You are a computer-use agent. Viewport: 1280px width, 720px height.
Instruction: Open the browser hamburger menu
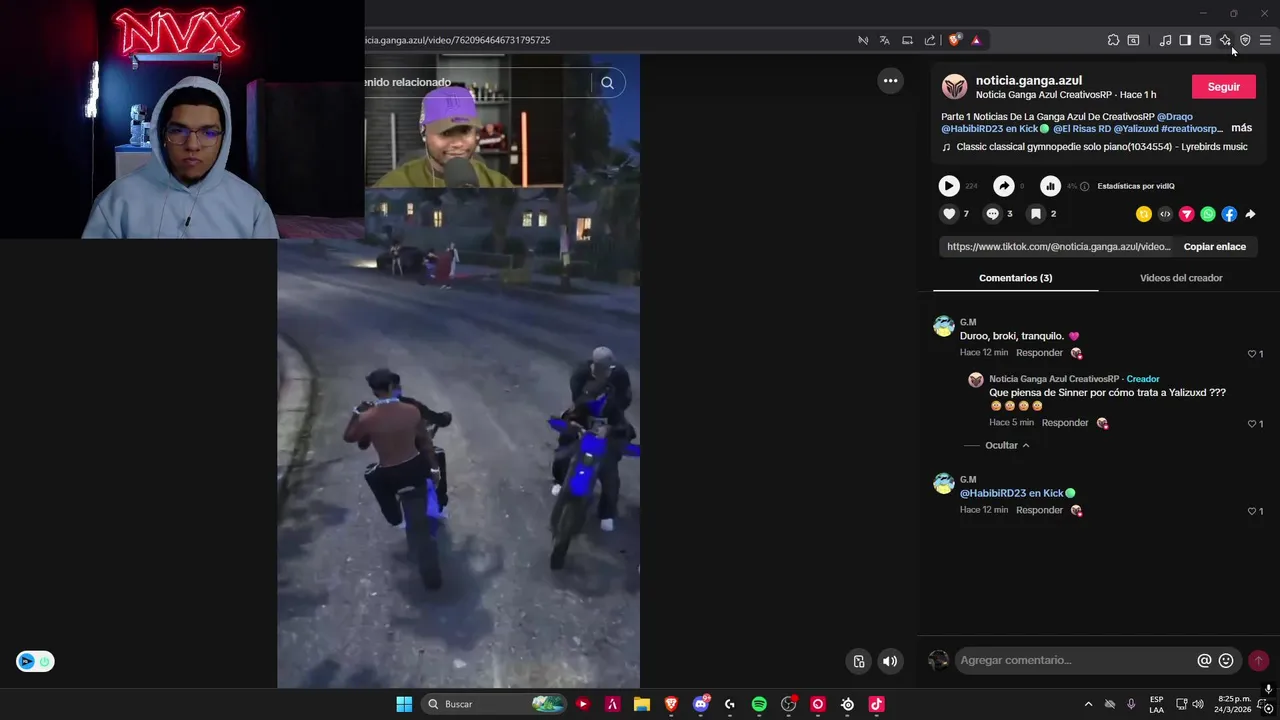pyautogui.click(x=1265, y=40)
